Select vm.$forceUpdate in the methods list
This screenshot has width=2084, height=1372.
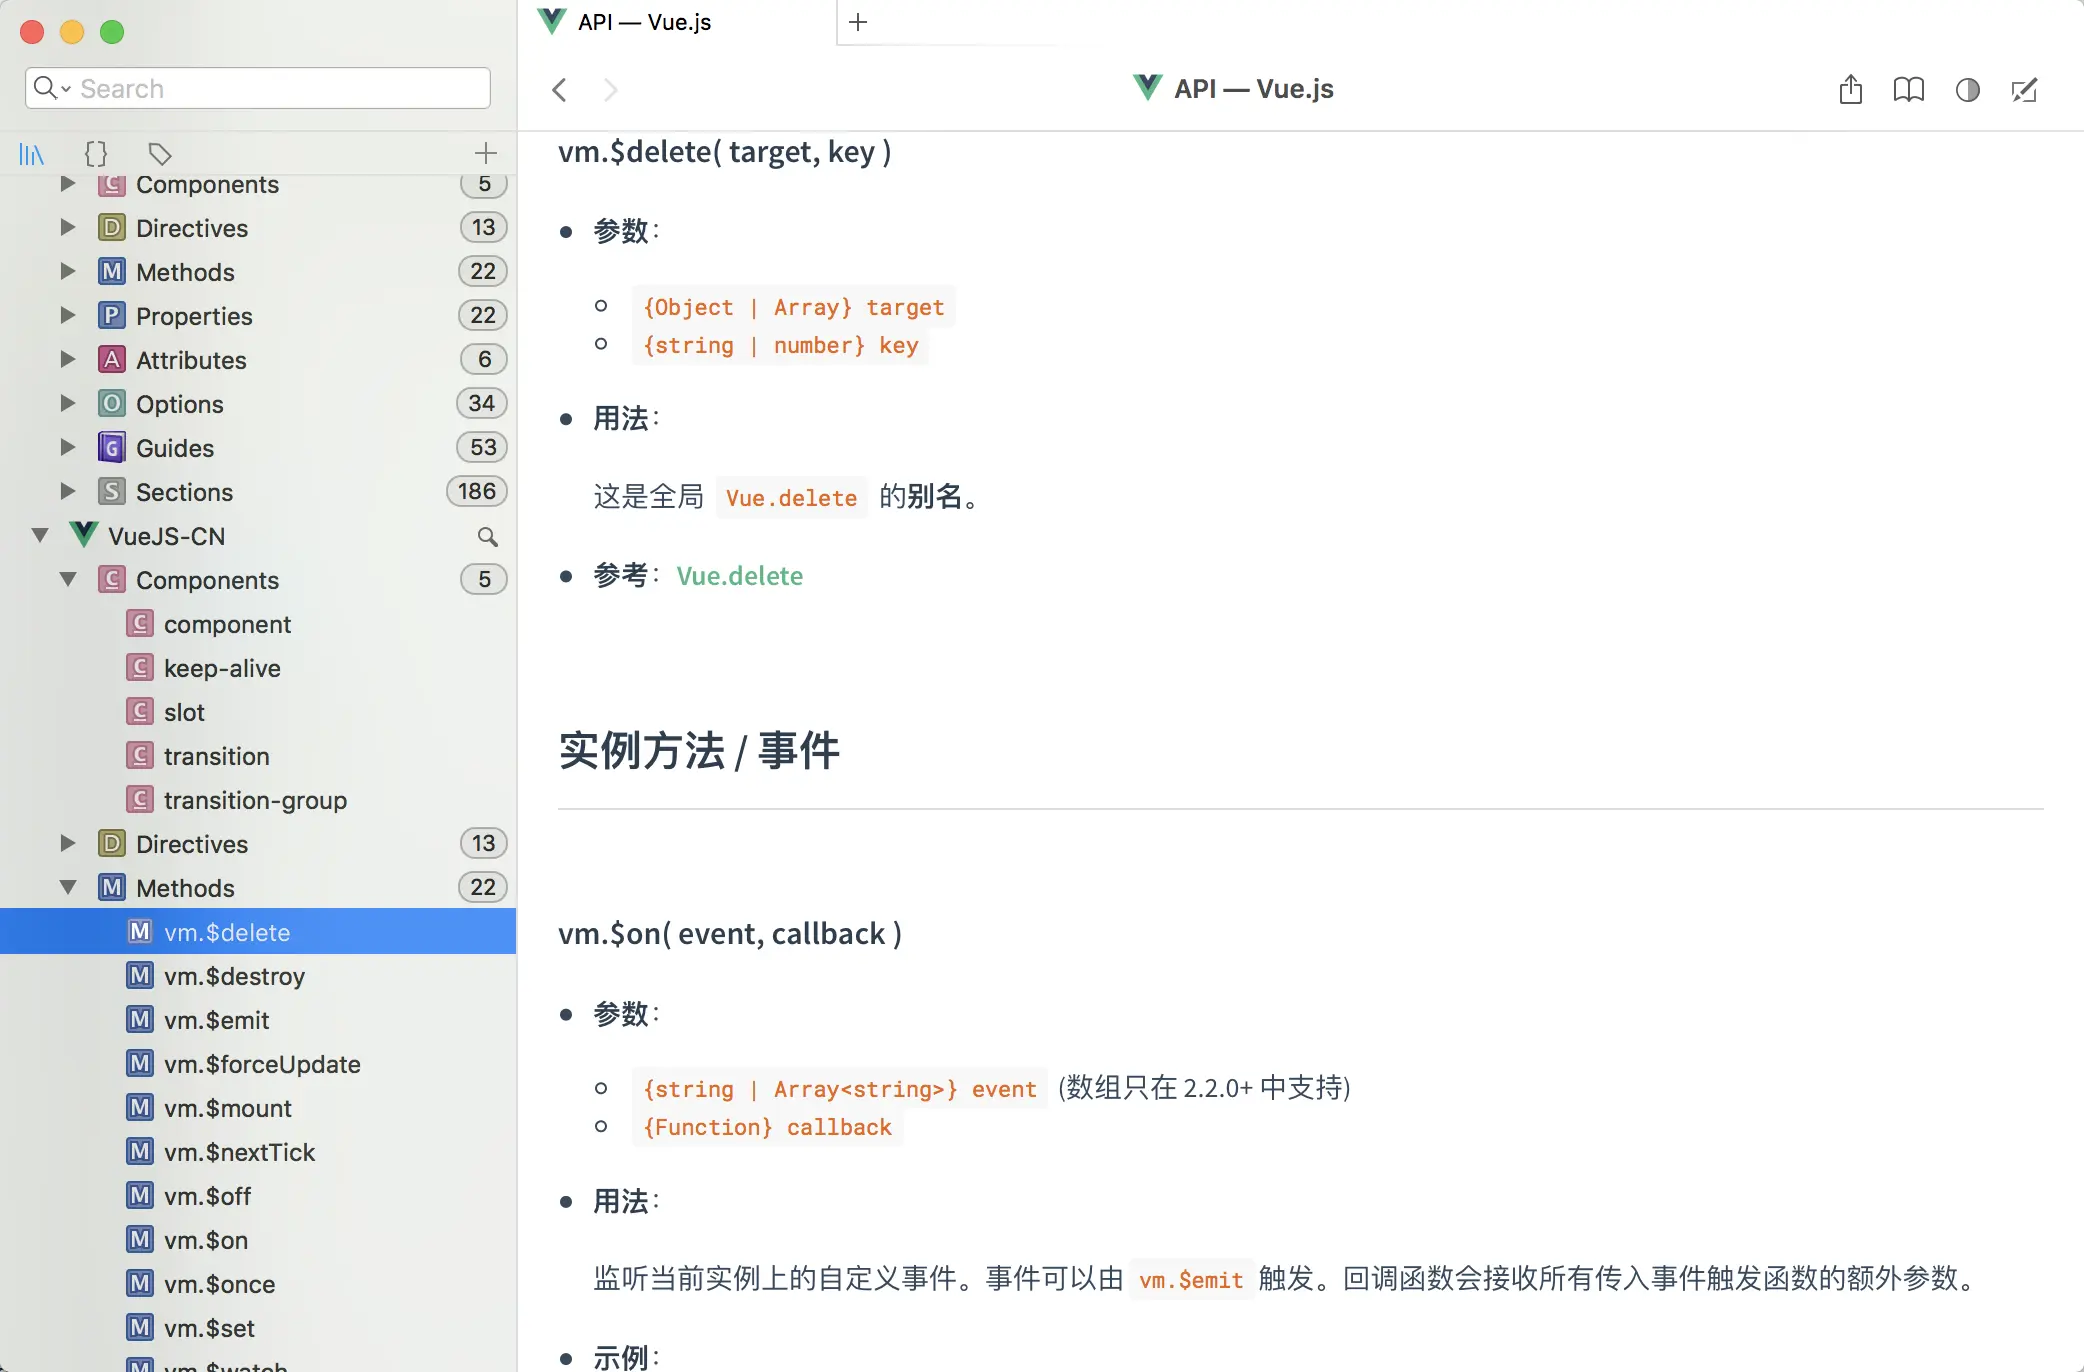coord(262,1064)
